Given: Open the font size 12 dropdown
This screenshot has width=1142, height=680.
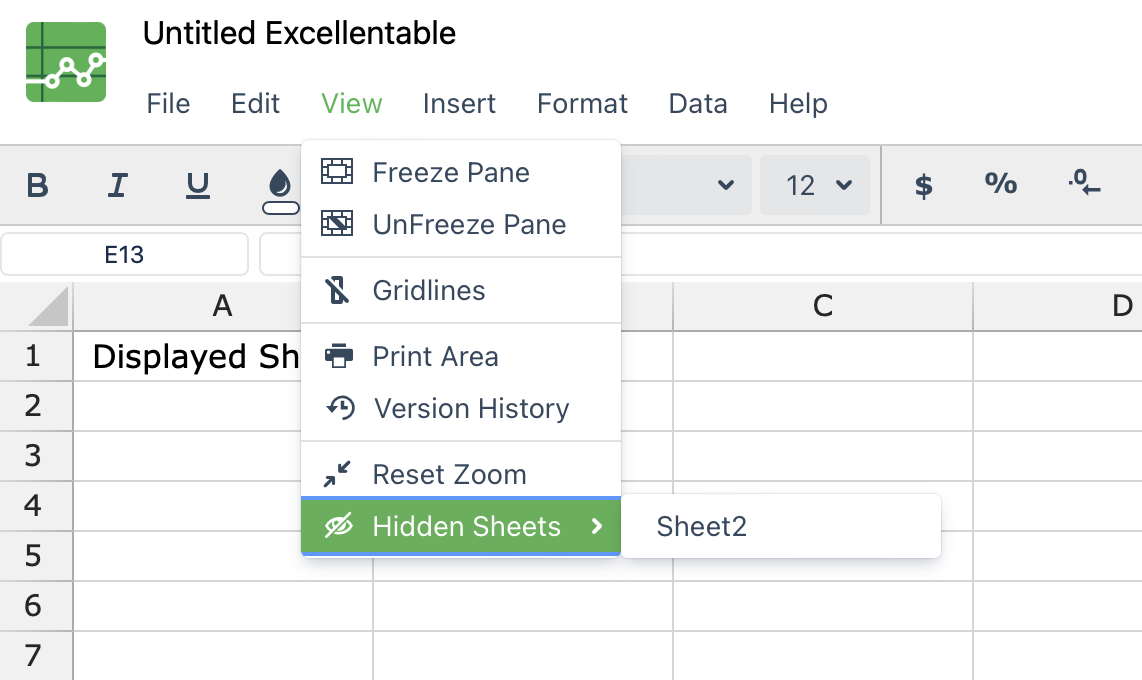Looking at the screenshot, I should tap(815, 185).
